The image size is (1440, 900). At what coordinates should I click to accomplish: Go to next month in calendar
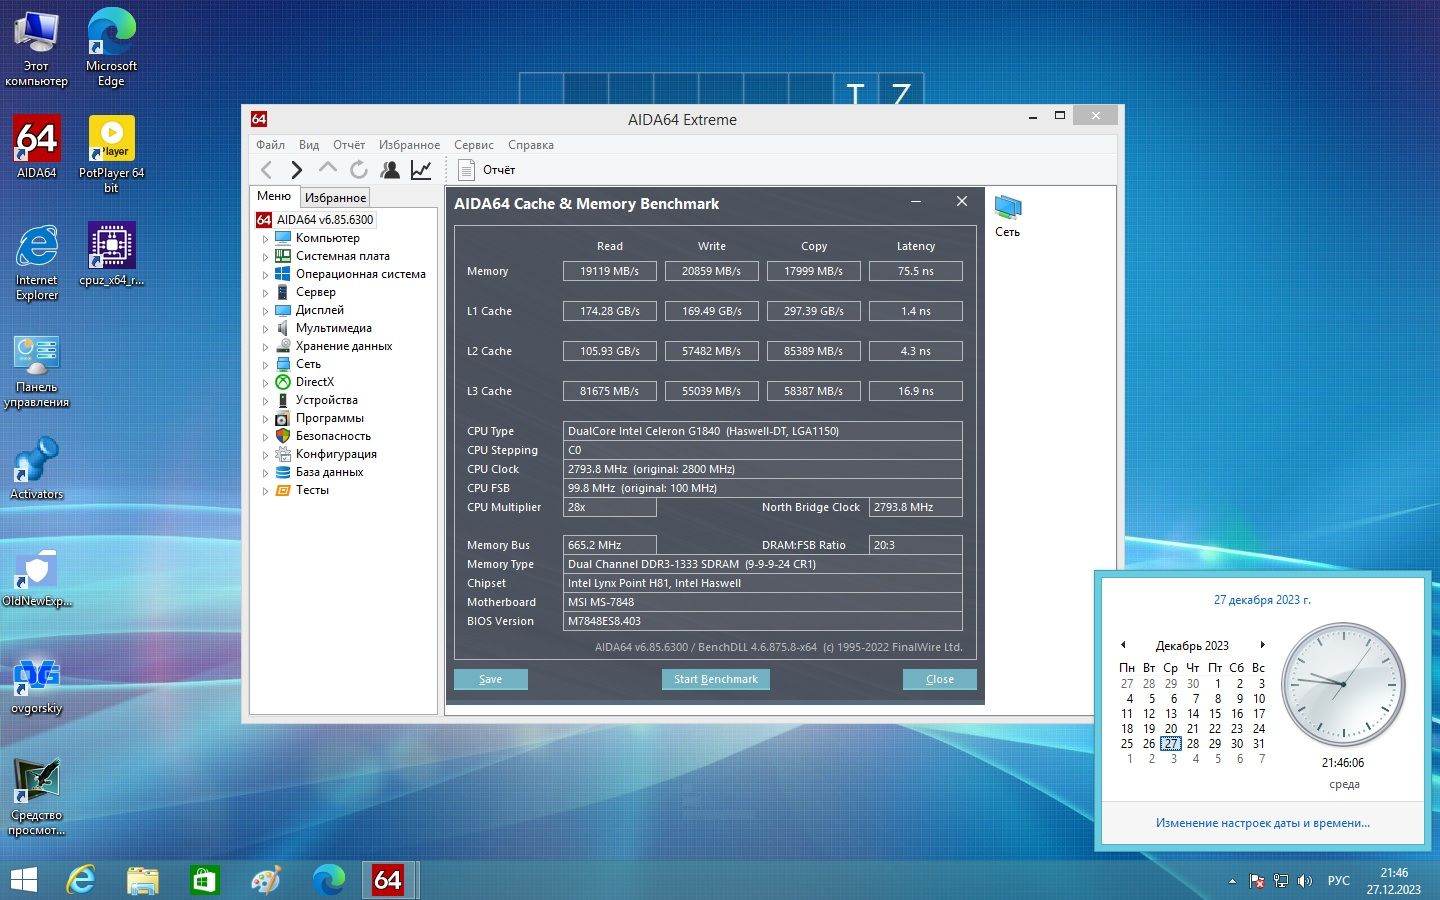pos(1262,645)
